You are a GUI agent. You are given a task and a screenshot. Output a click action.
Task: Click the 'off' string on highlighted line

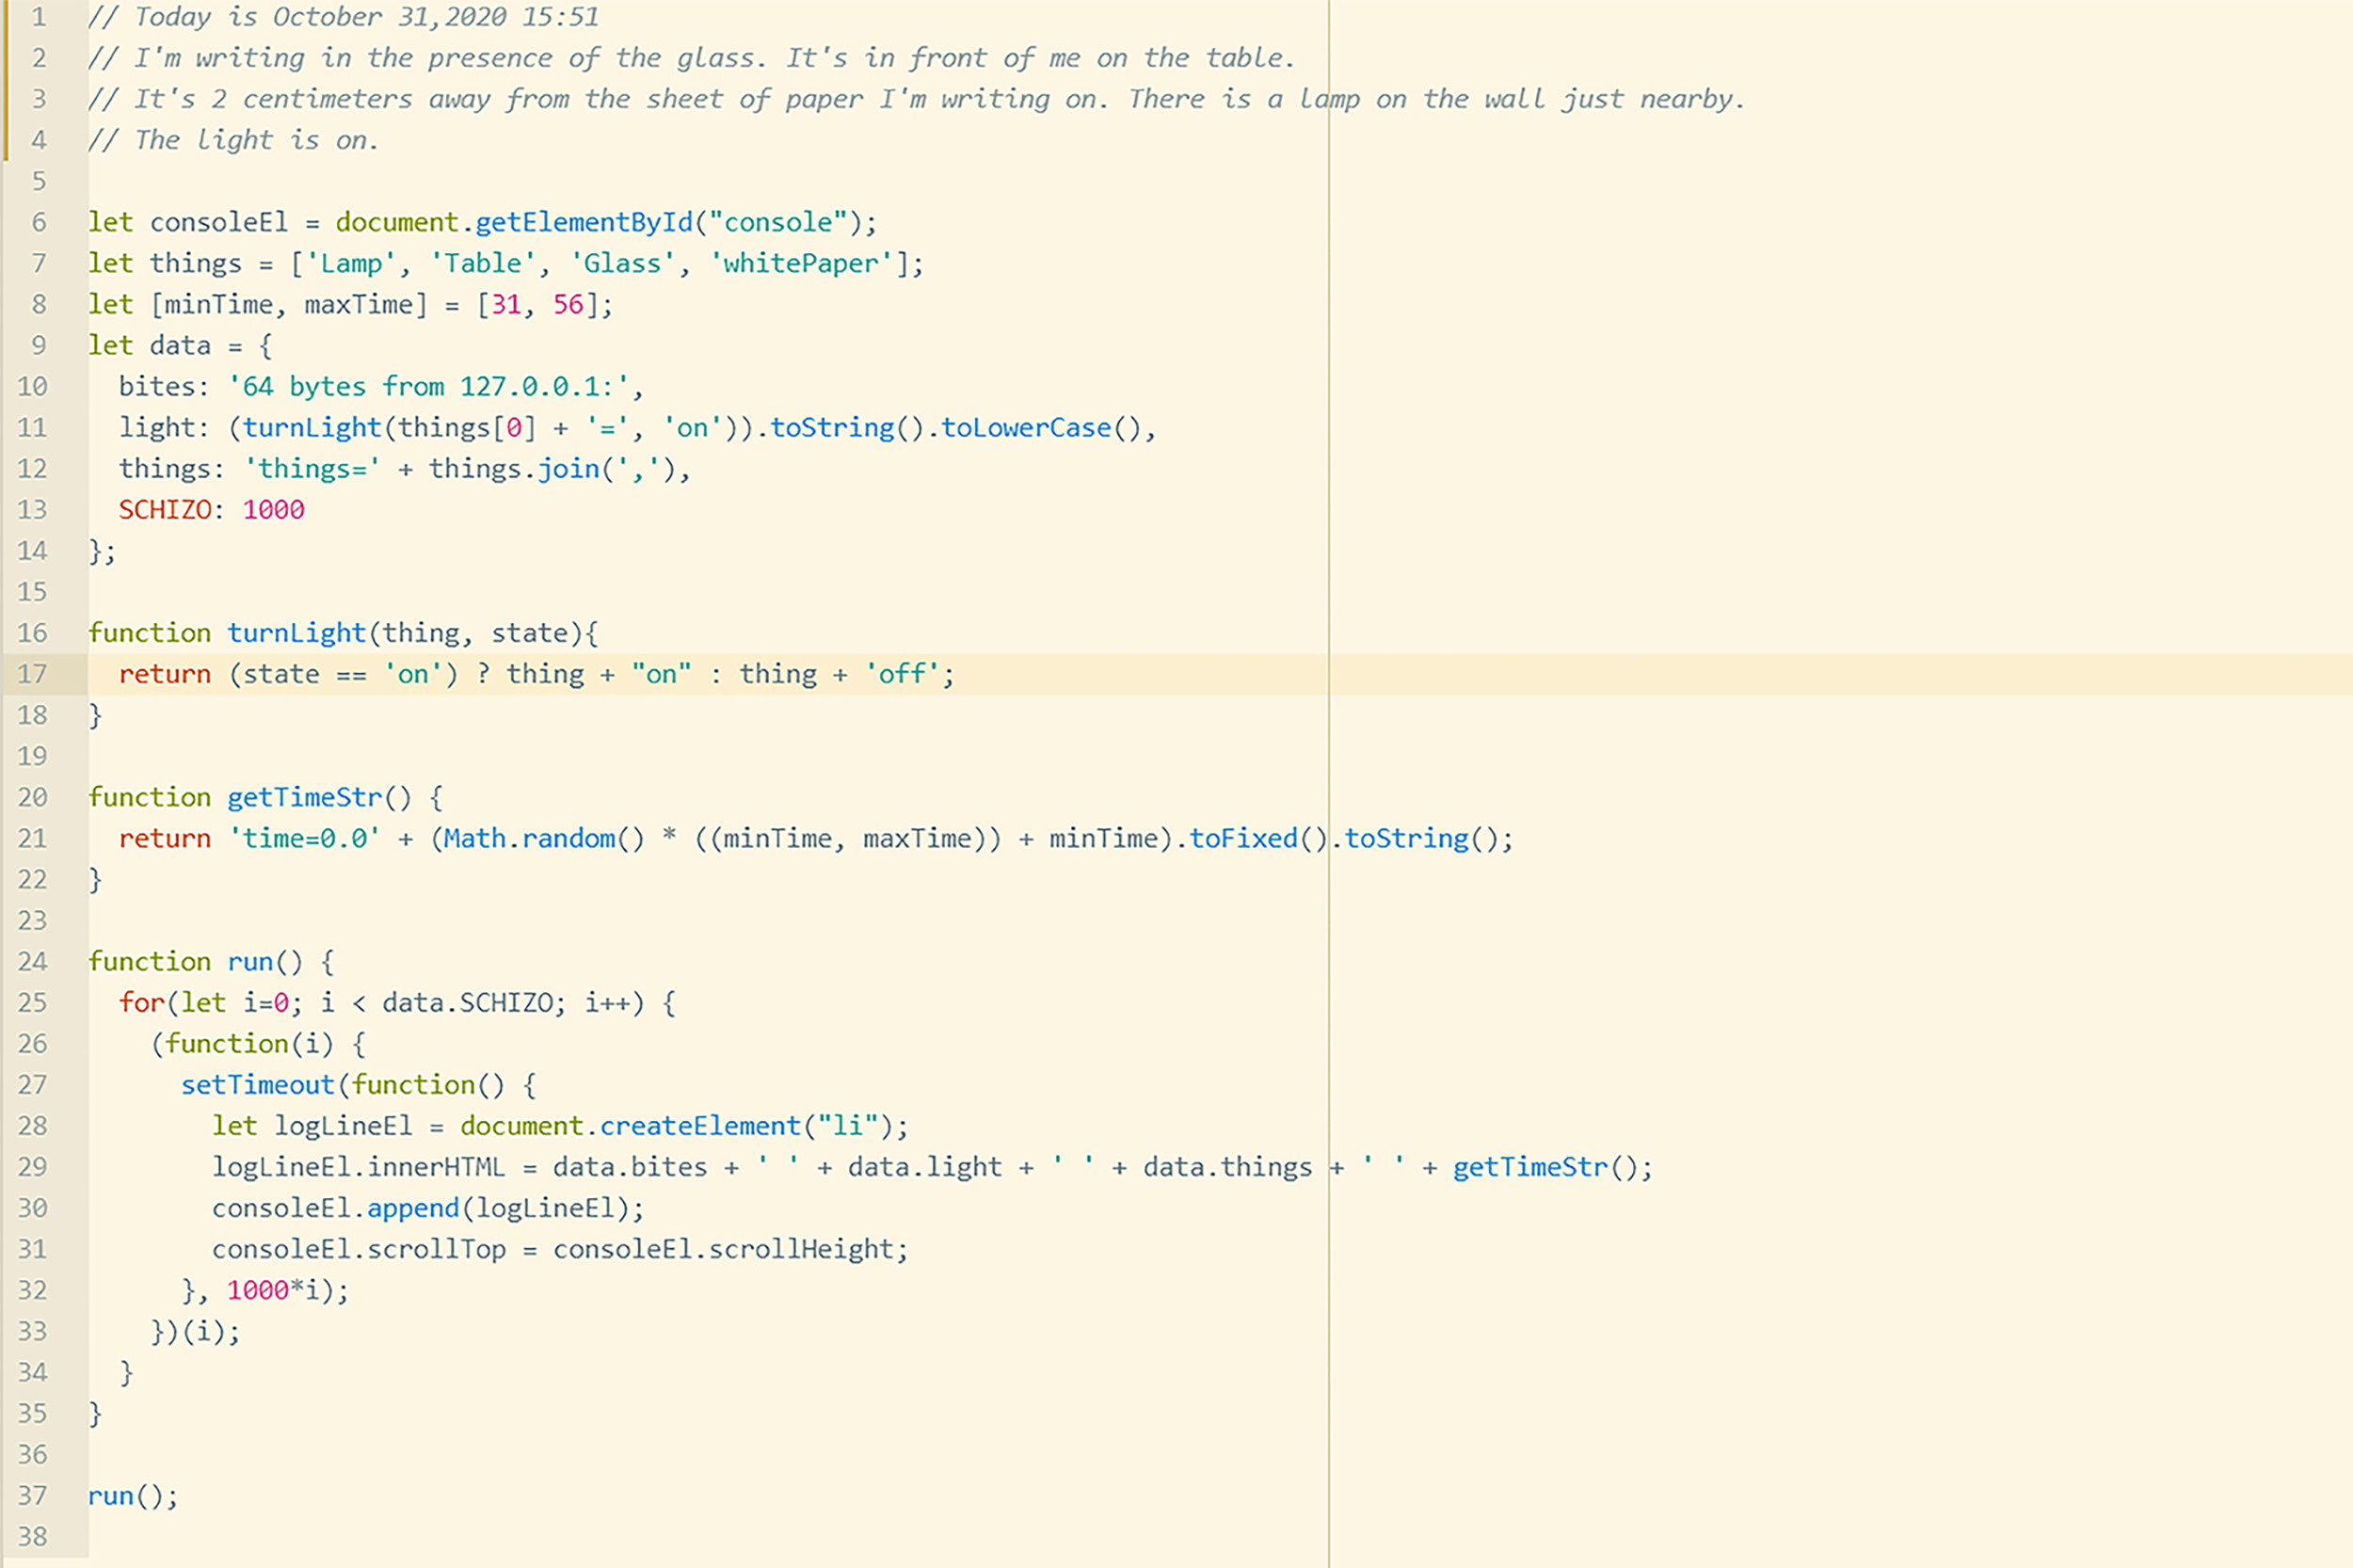[x=902, y=674]
